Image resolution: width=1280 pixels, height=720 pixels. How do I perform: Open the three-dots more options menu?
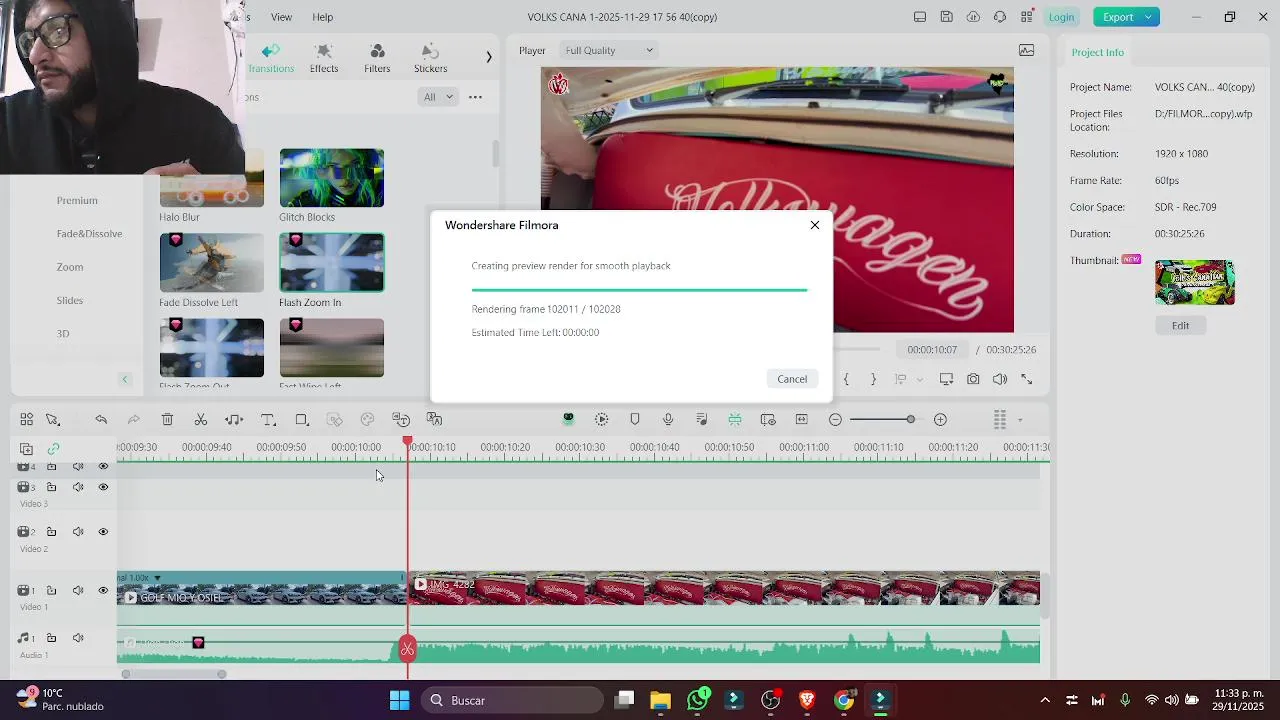point(475,97)
